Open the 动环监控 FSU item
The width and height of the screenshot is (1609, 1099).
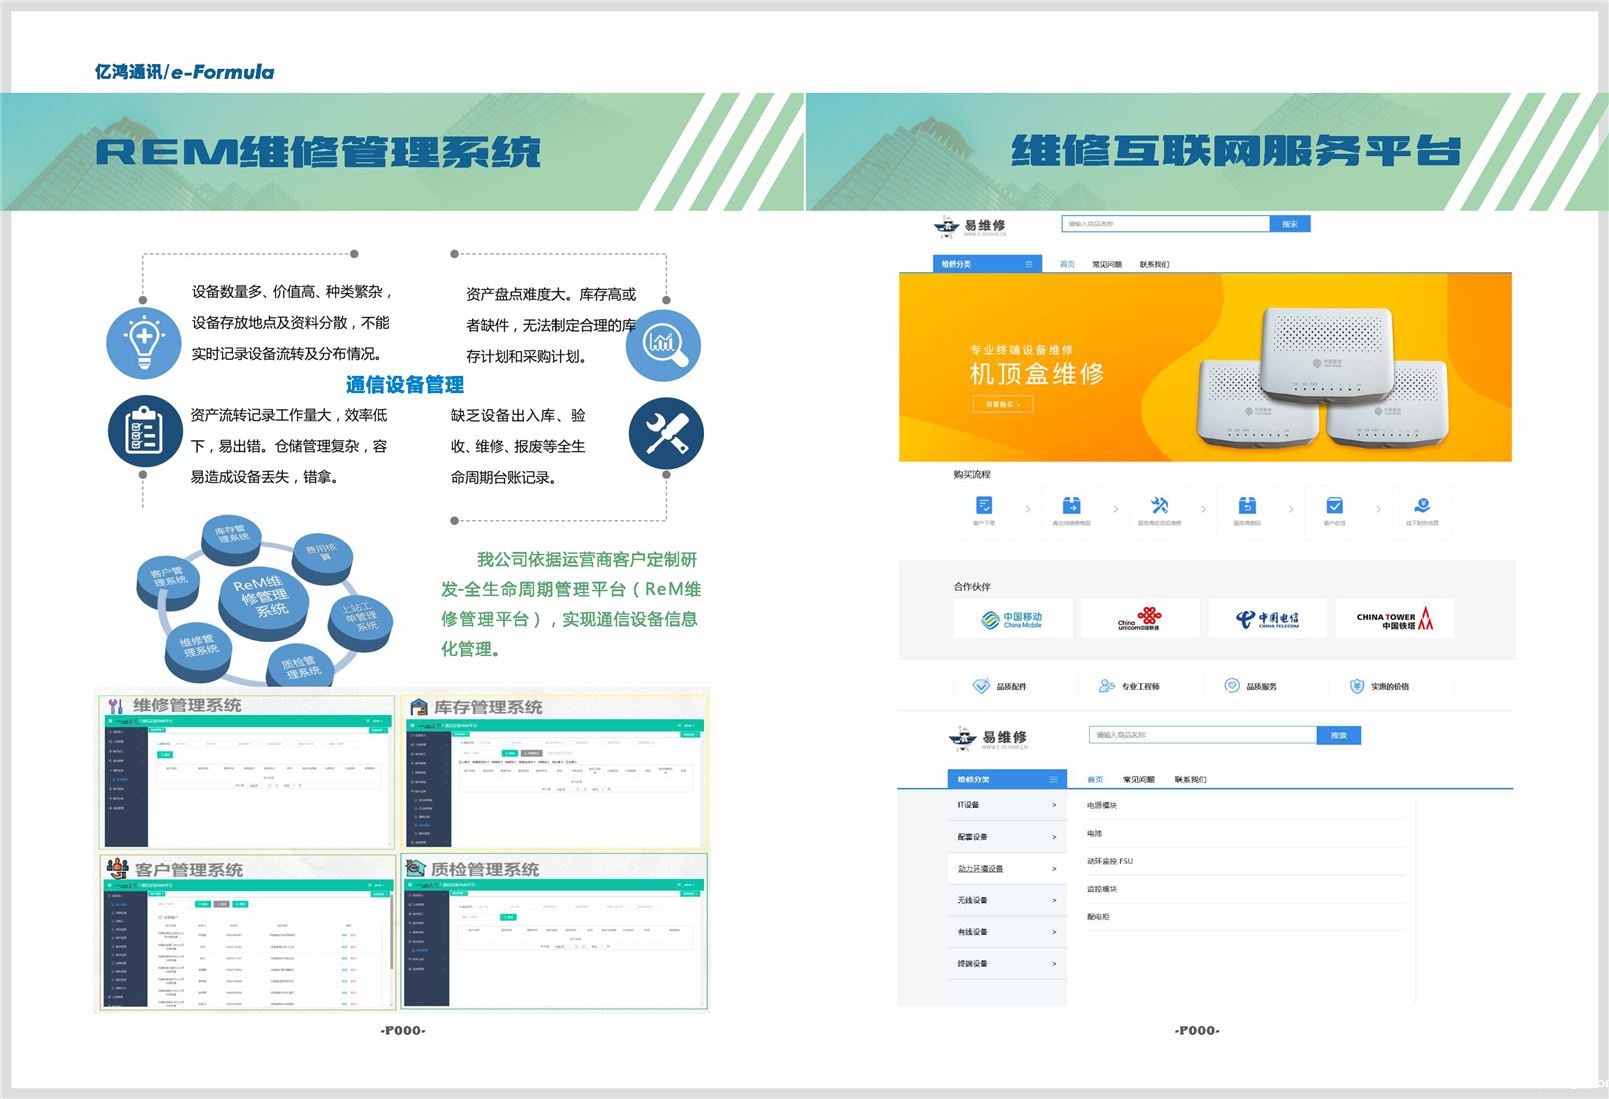click(1110, 861)
